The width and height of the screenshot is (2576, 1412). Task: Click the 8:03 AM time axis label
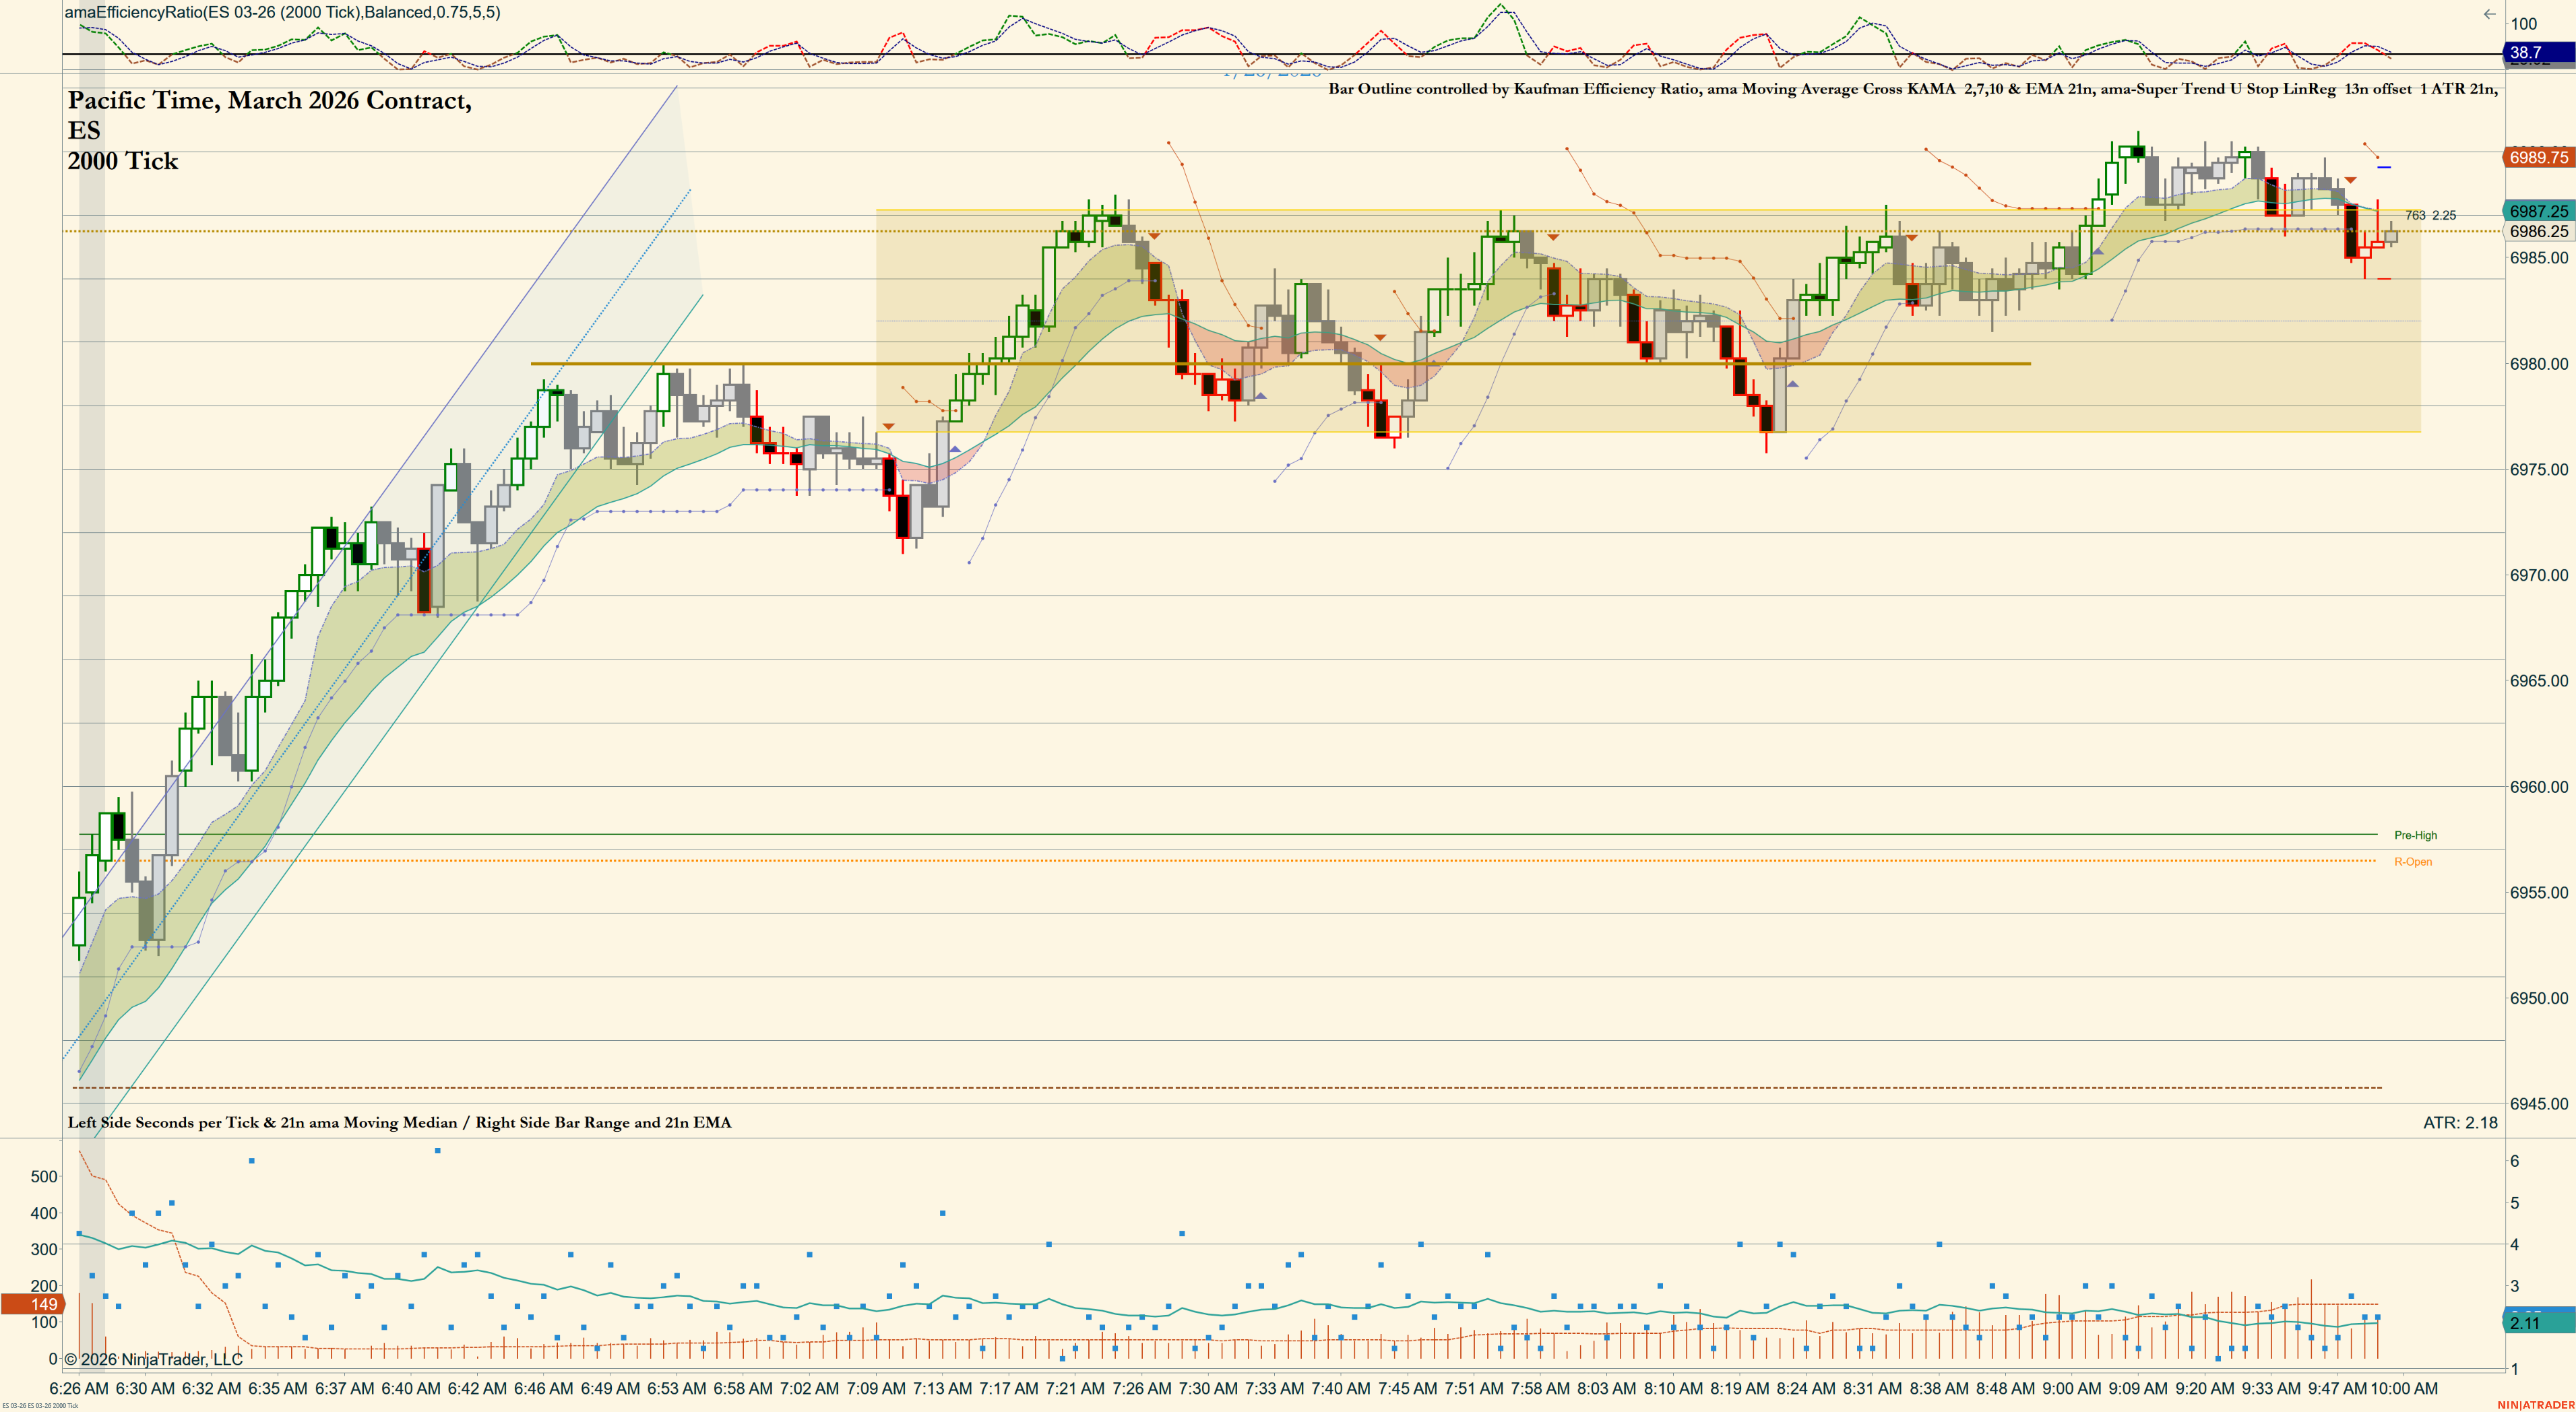[1607, 1389]
